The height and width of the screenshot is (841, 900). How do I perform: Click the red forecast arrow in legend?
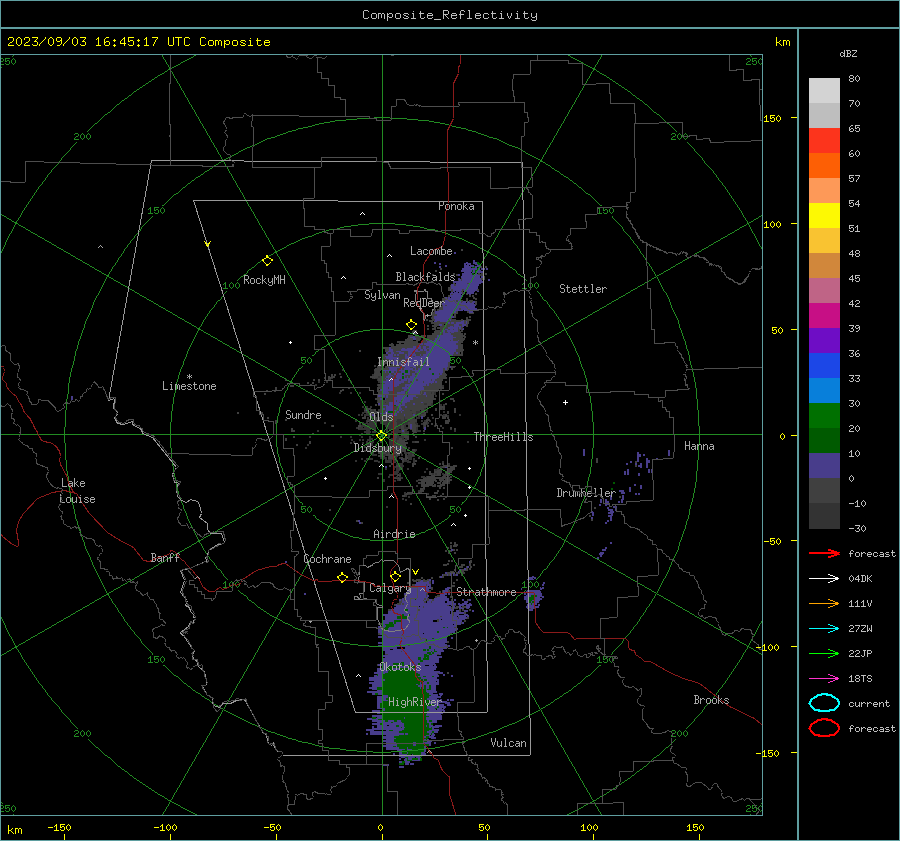824,553
